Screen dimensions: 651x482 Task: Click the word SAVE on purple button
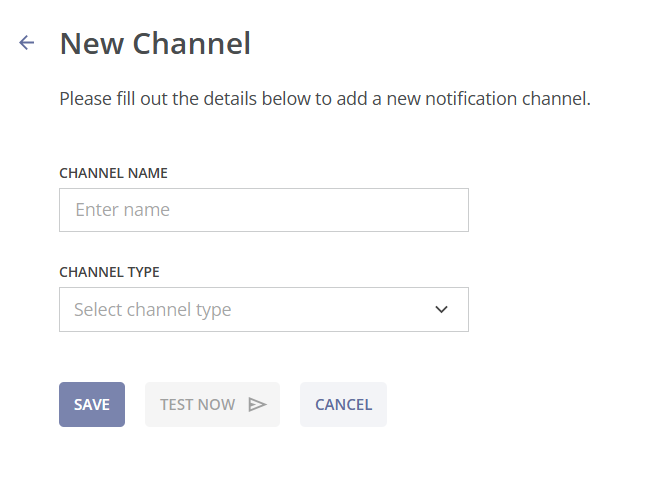click(92, 404)
